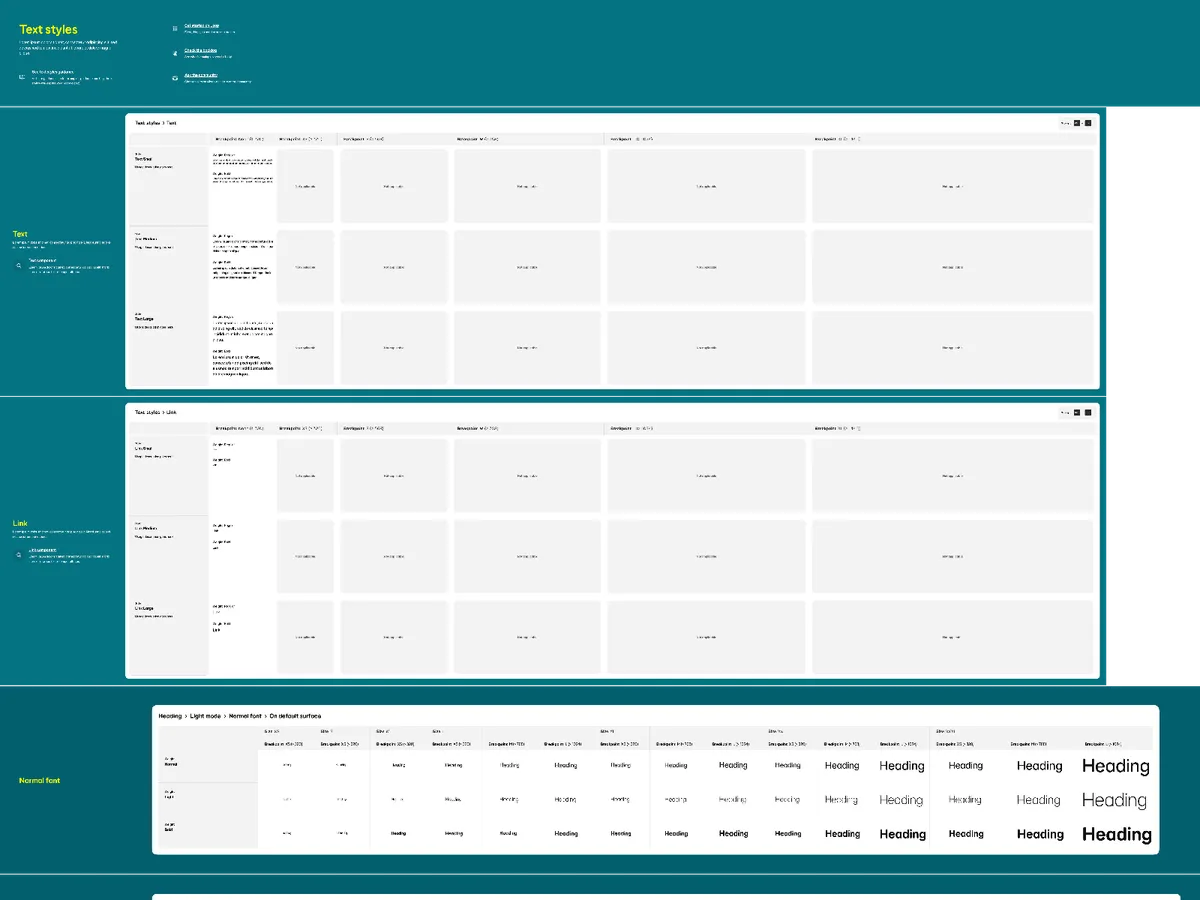Image resolution: width=1200 pixels, height=900 pixels.
Task: Select the largest light-weight Heading sample
Action: (x=1114, y=800)
